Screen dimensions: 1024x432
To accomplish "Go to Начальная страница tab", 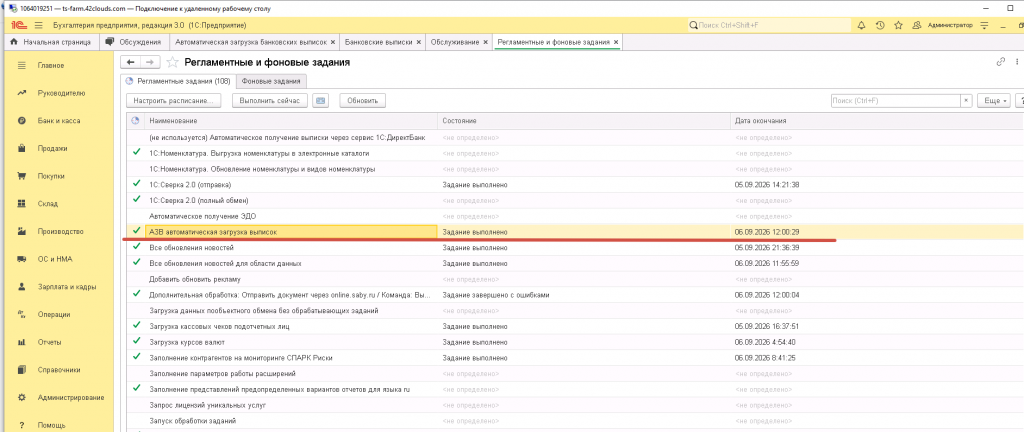I will tap(51, 42).
